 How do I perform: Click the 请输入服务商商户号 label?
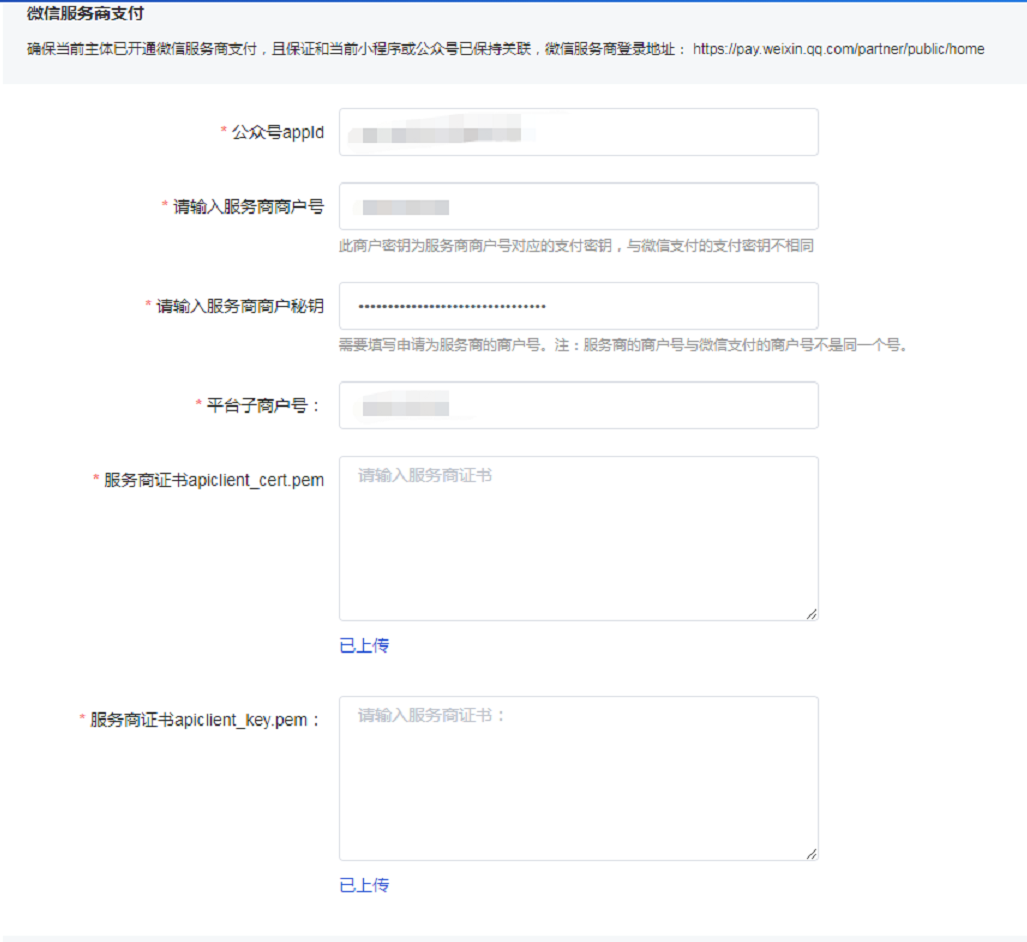pos(248,207)
